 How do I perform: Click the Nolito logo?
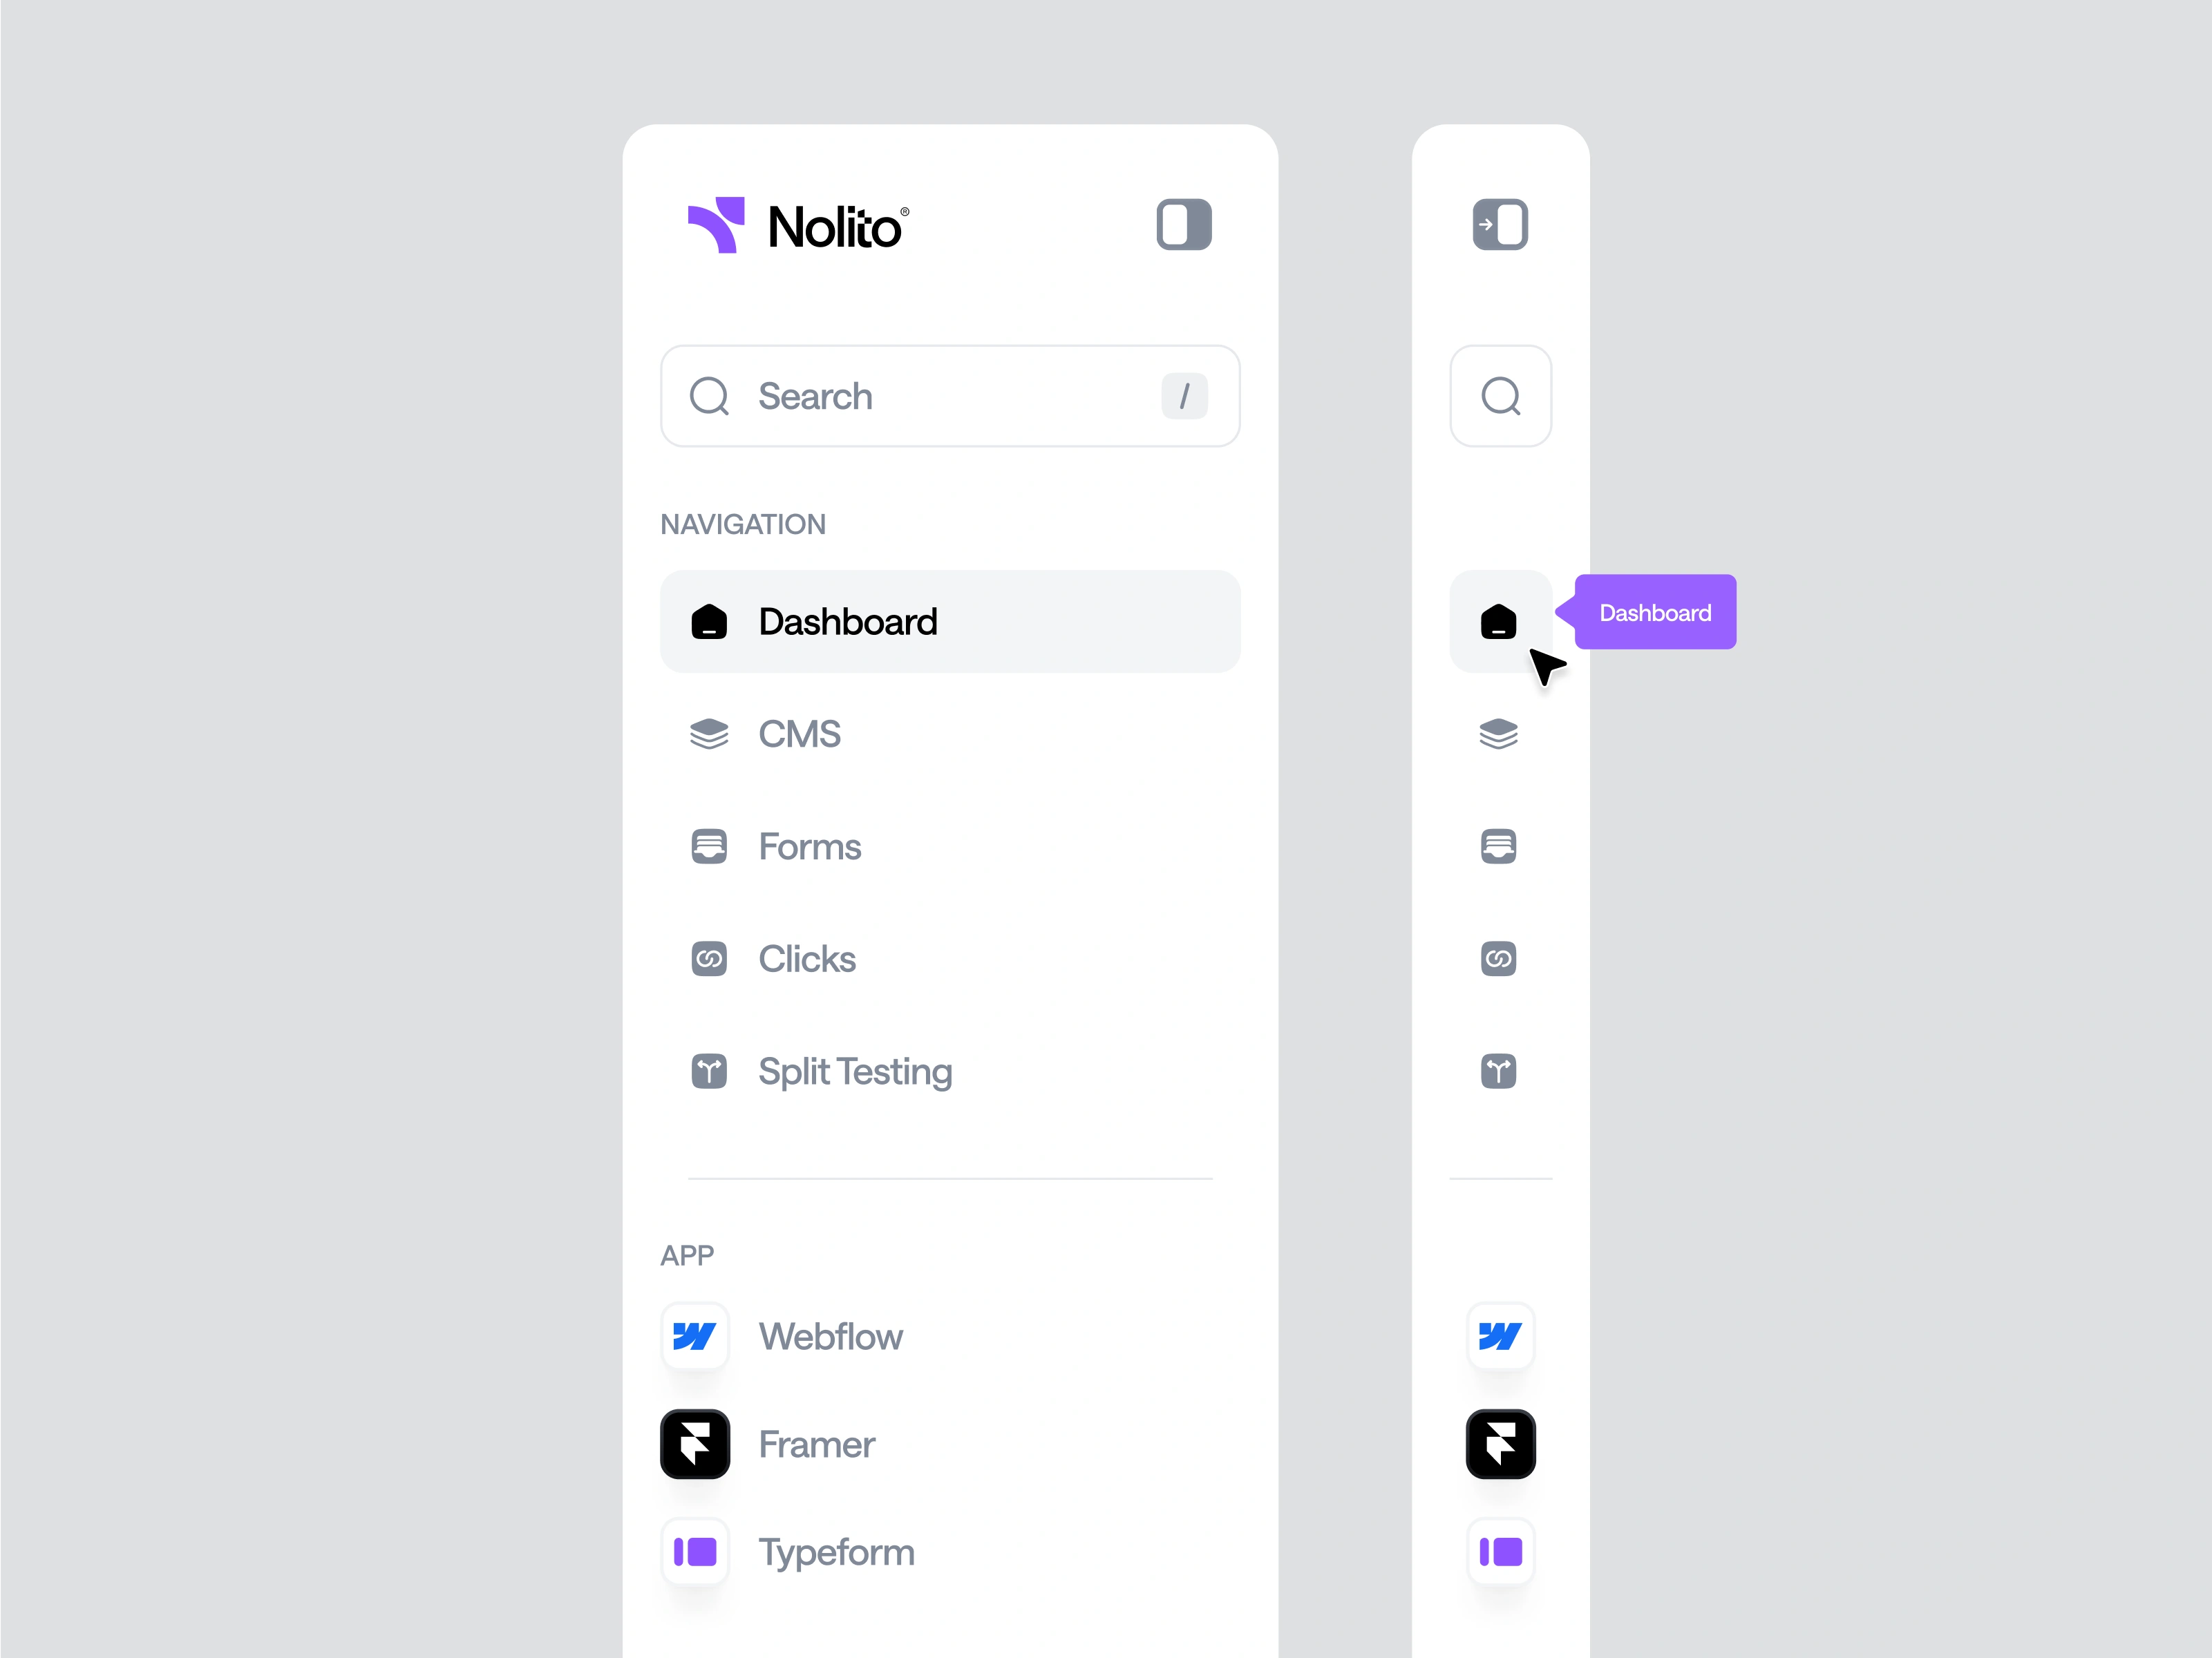pyautogui.click(x=798, y=225)
